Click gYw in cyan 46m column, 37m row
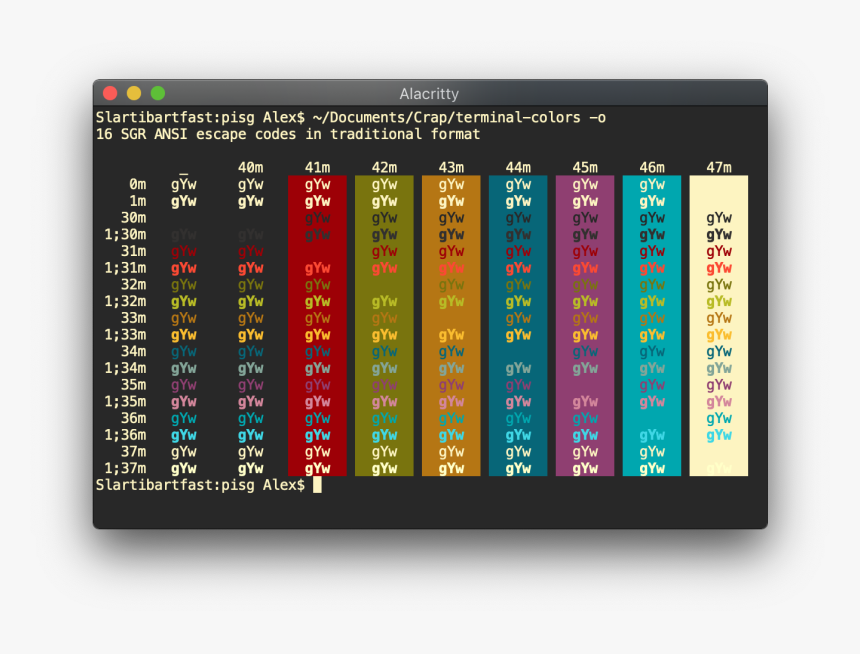 652,453
